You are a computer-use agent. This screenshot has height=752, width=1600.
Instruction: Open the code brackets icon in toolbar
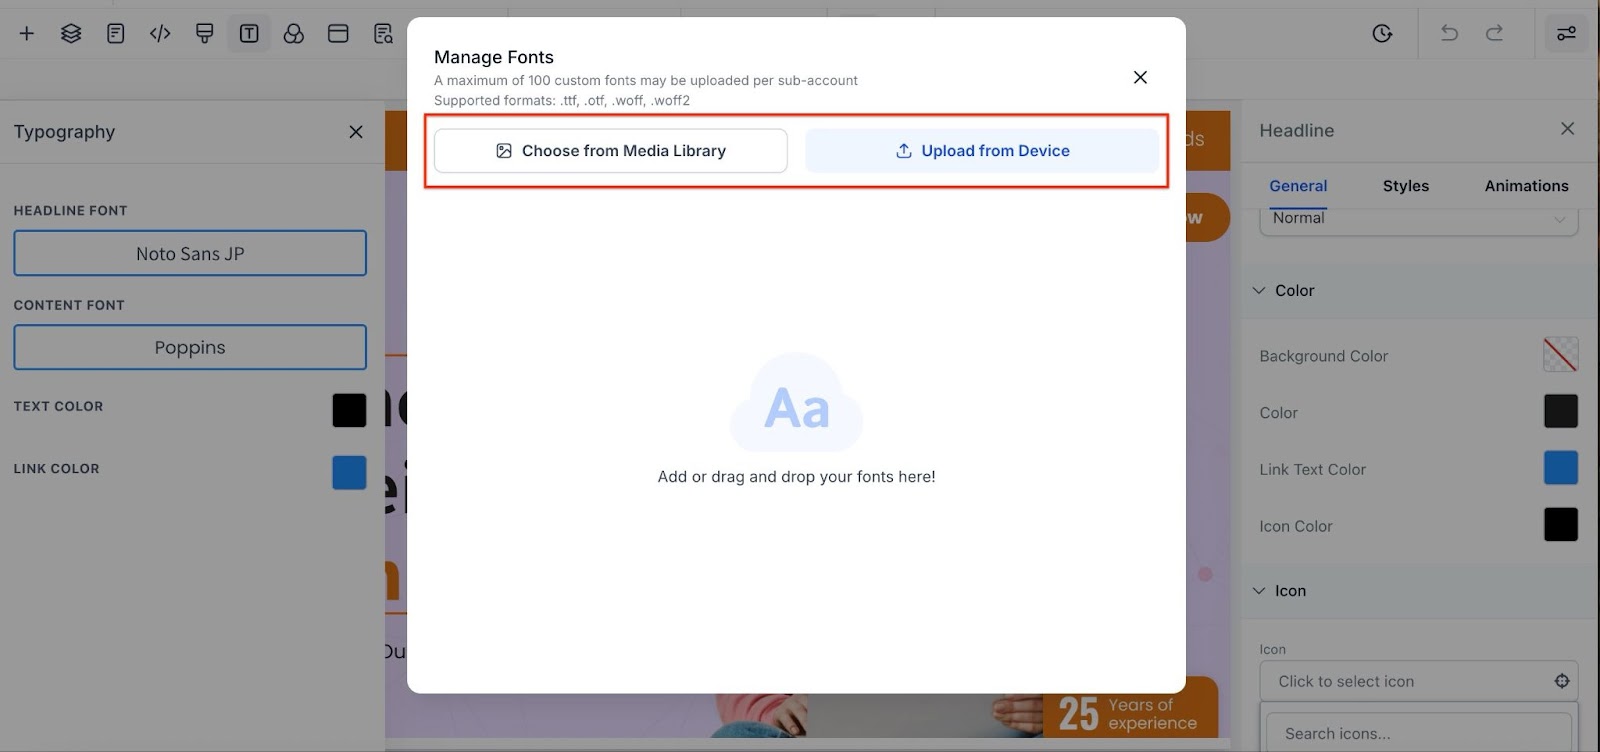pos(160,34)
